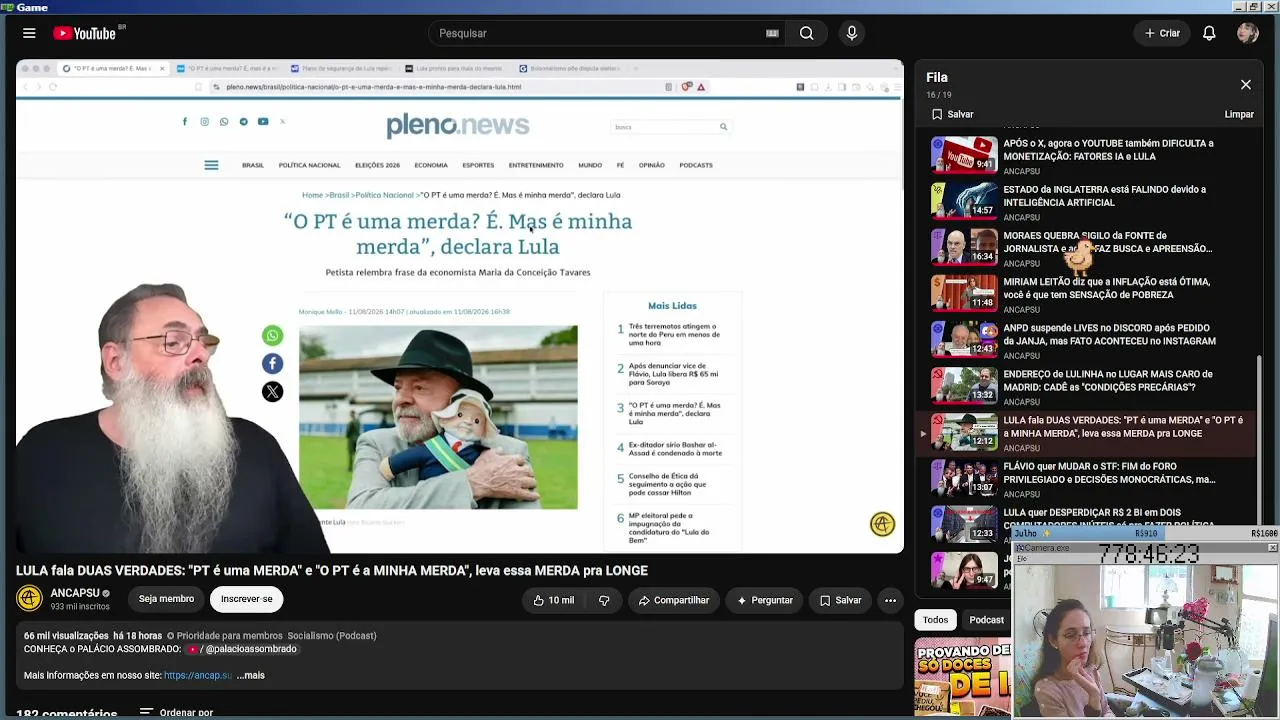
Task: Select current queue item LULA fala DUAS VERDADES
Action: [1085, 433]
